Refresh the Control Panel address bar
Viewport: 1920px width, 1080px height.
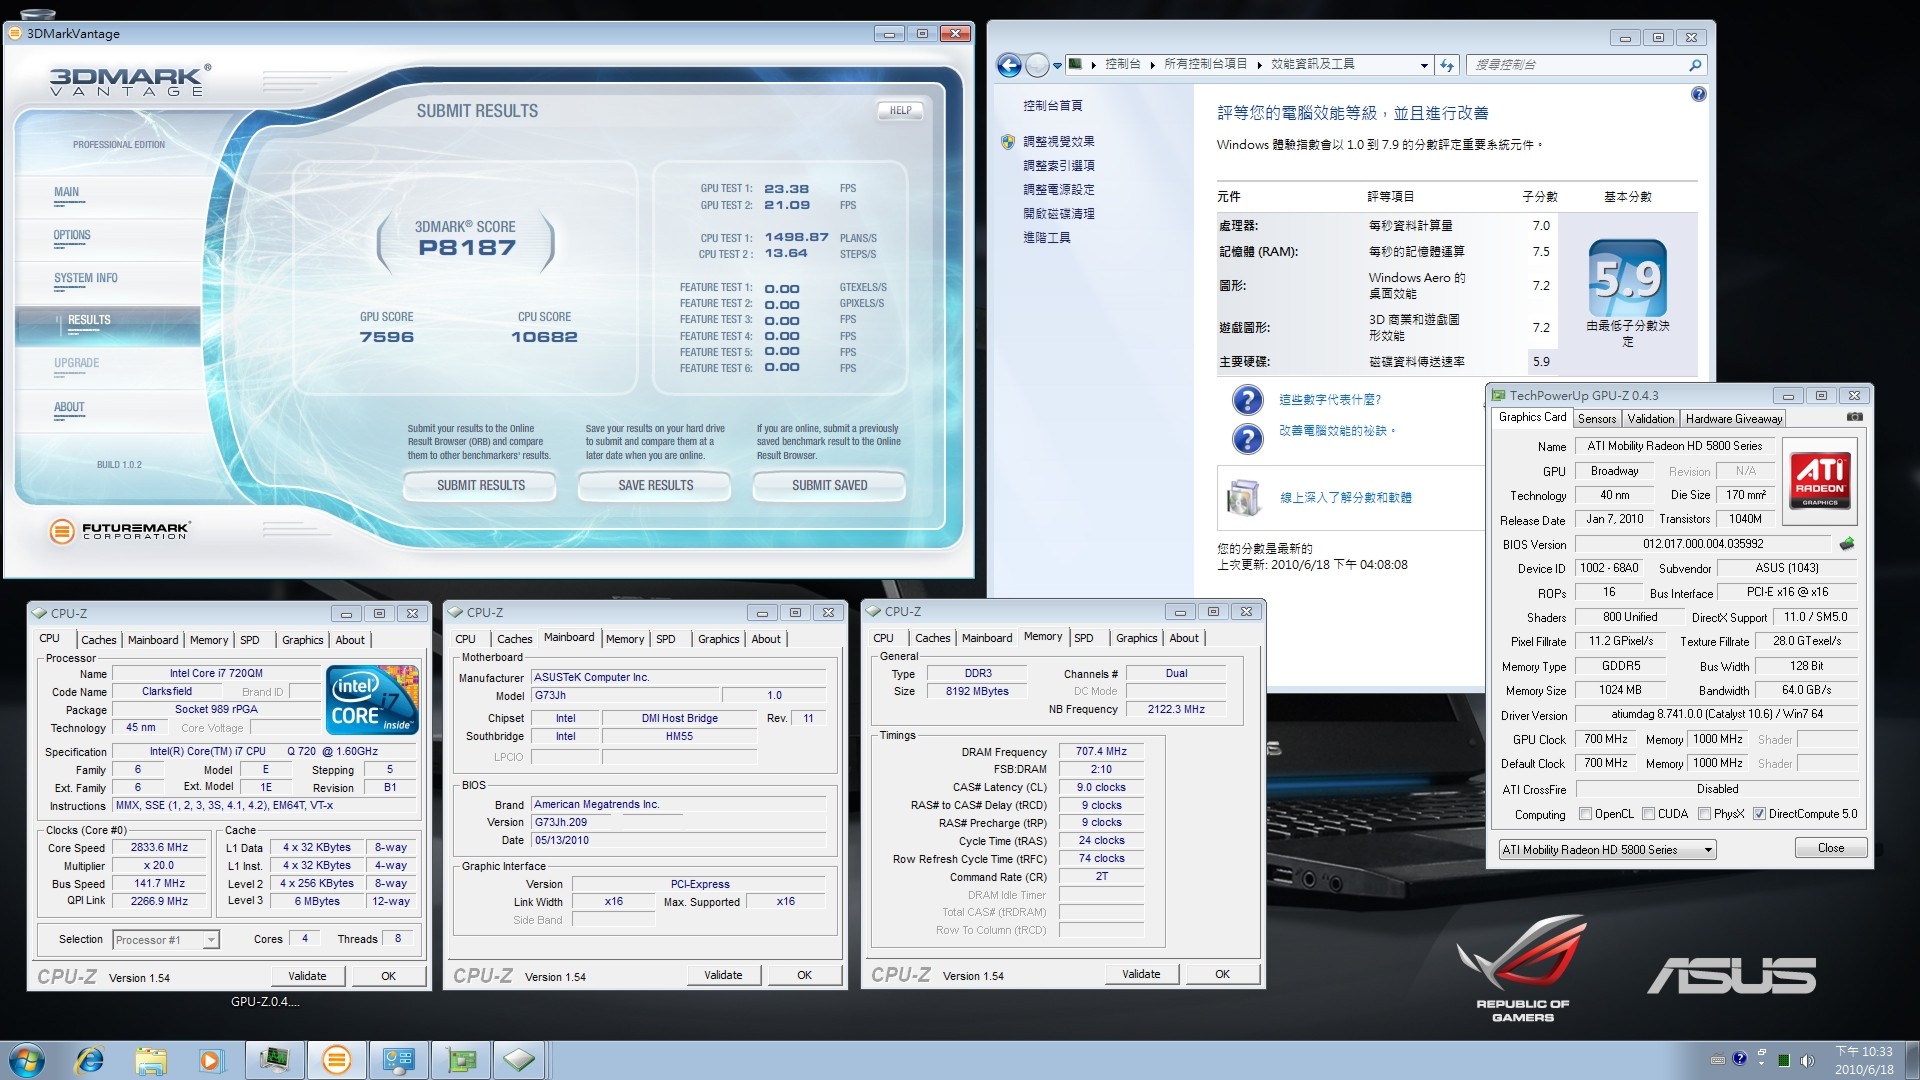(1447, 65)
